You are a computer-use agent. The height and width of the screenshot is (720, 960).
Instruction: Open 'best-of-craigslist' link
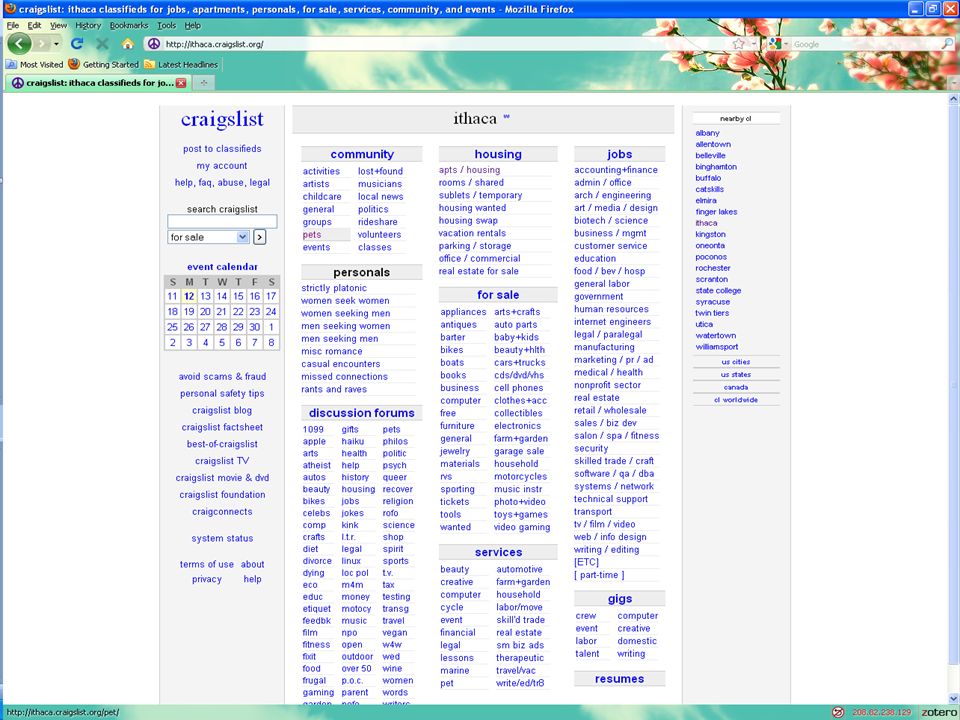pyautogui.click(x=222, y=444)
